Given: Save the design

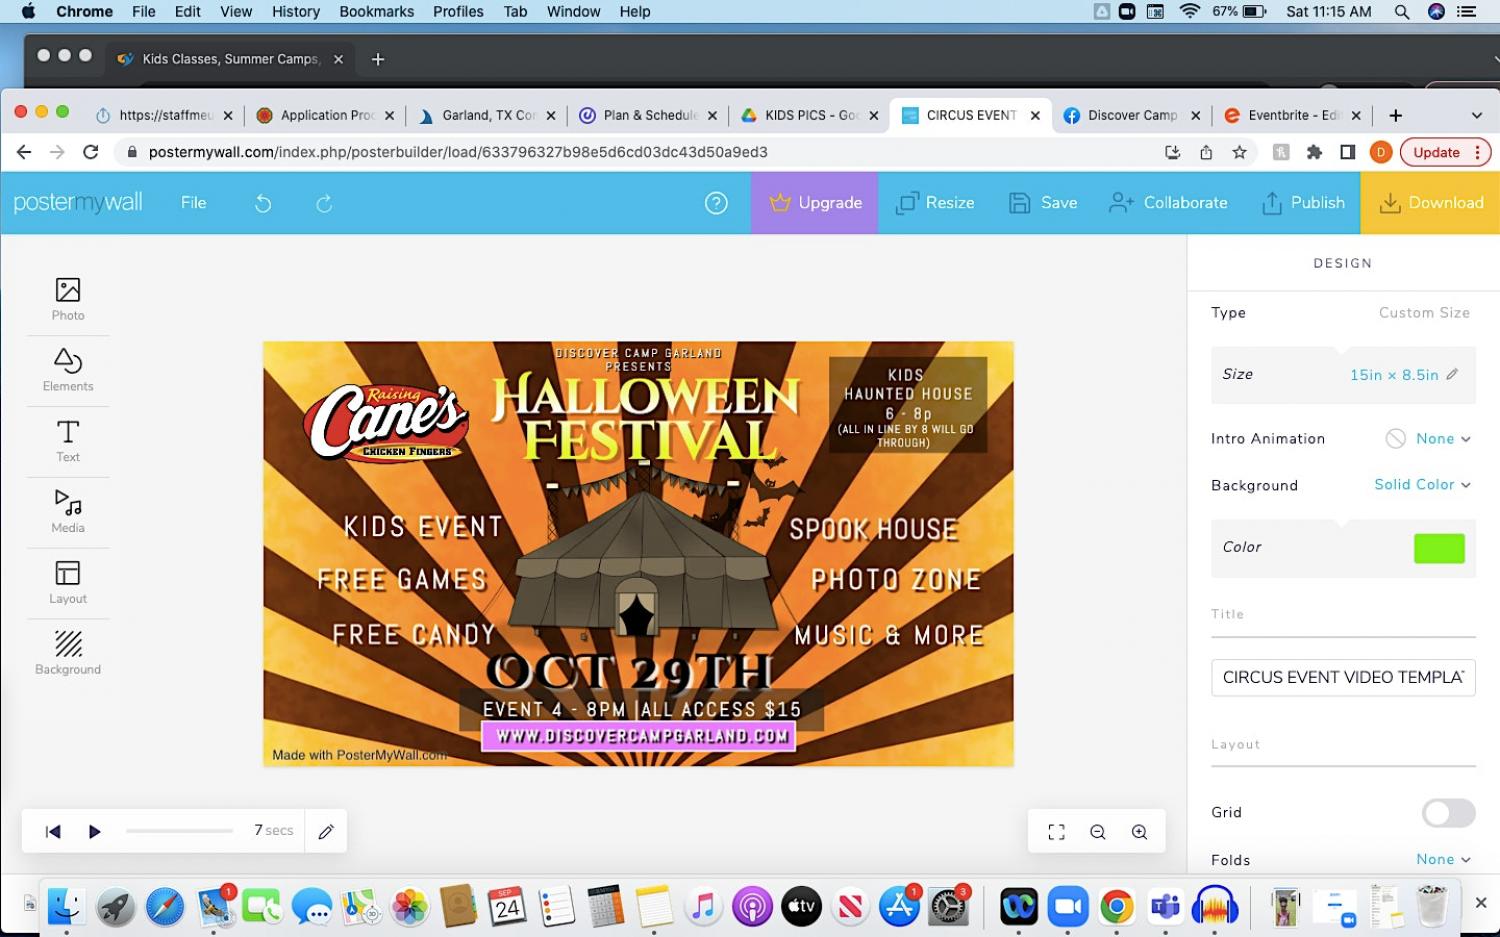Looking at the screenshot, I should coord(1043,203).
